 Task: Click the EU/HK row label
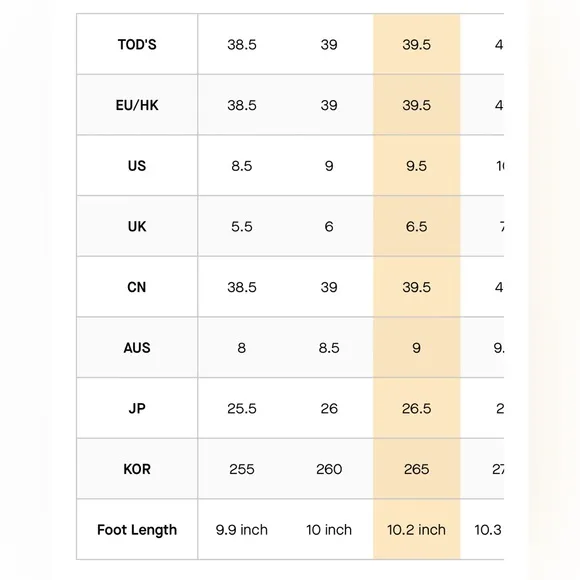tap(137, 105)
